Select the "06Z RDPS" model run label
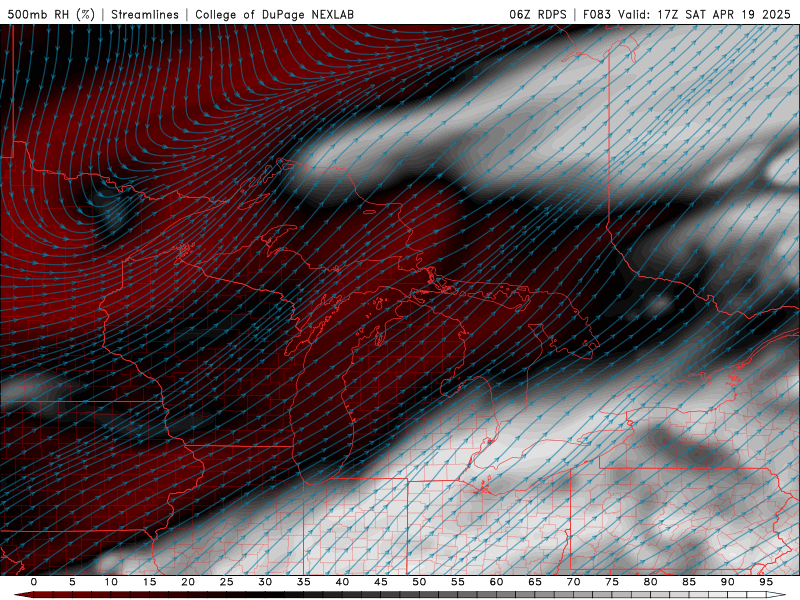This screenshot has height=600, width=800. (x=538, y=14)
